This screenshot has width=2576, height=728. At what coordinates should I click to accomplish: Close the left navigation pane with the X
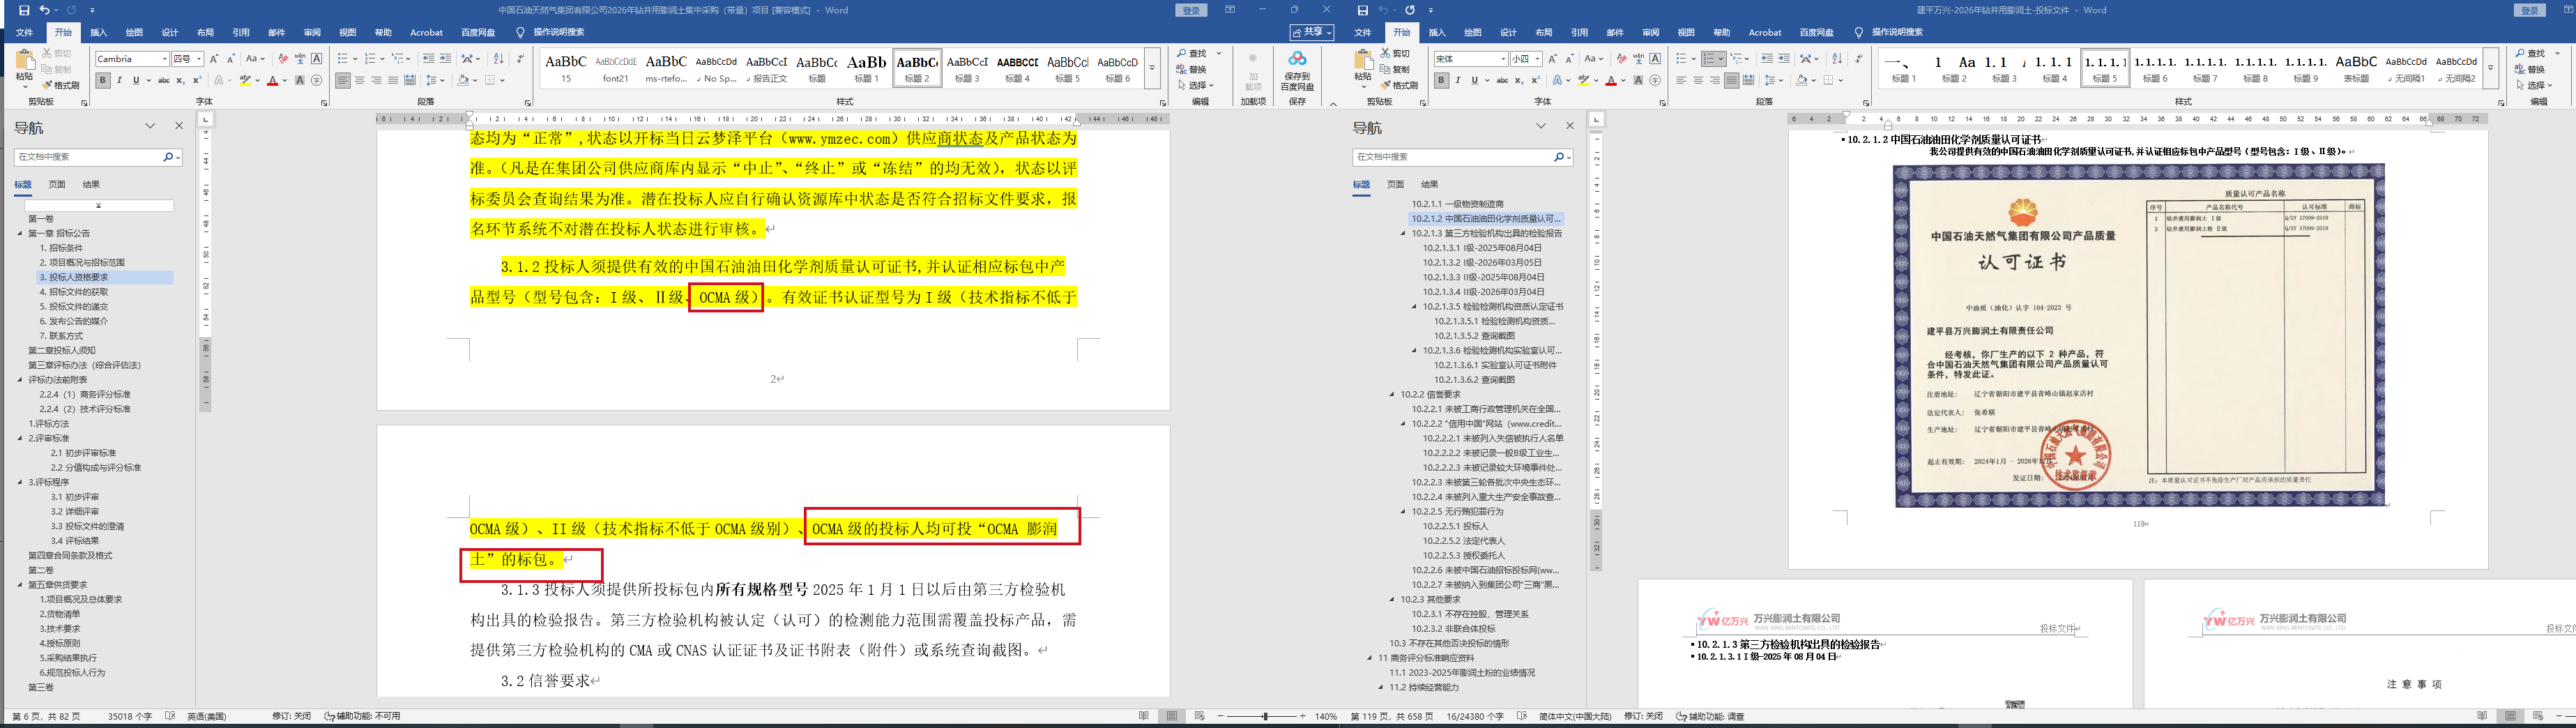tap(179, 126)
